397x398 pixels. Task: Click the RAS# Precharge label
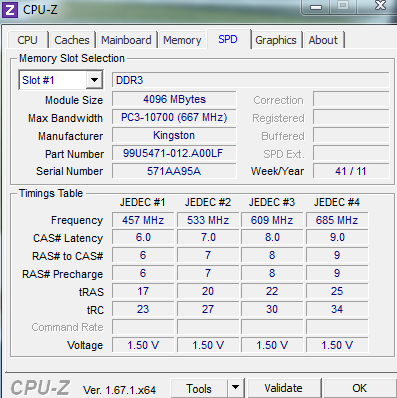(x=62, y=274)
